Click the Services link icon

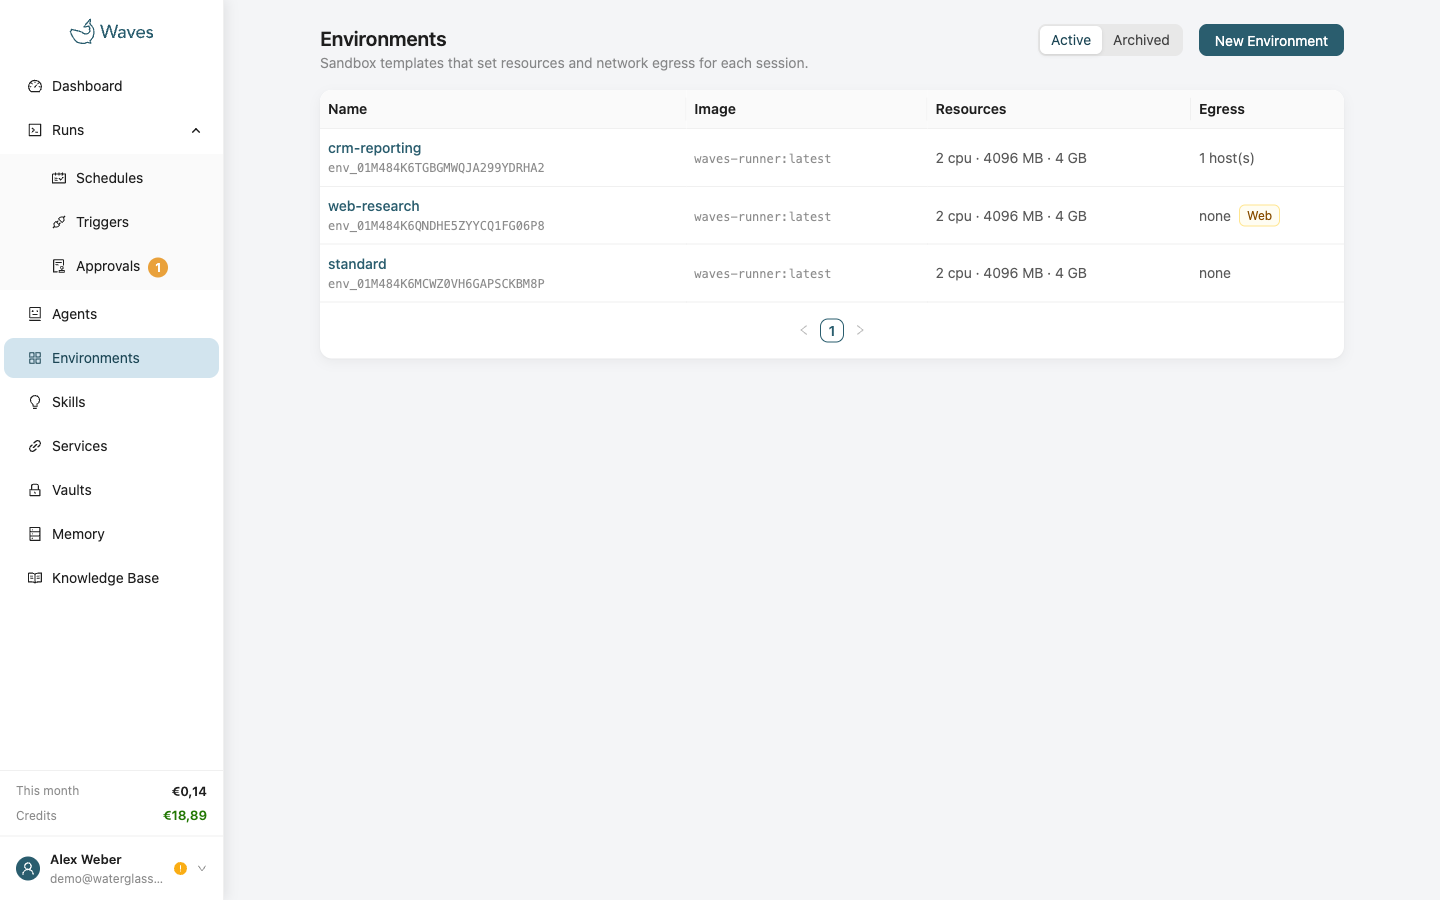point(35,446)
